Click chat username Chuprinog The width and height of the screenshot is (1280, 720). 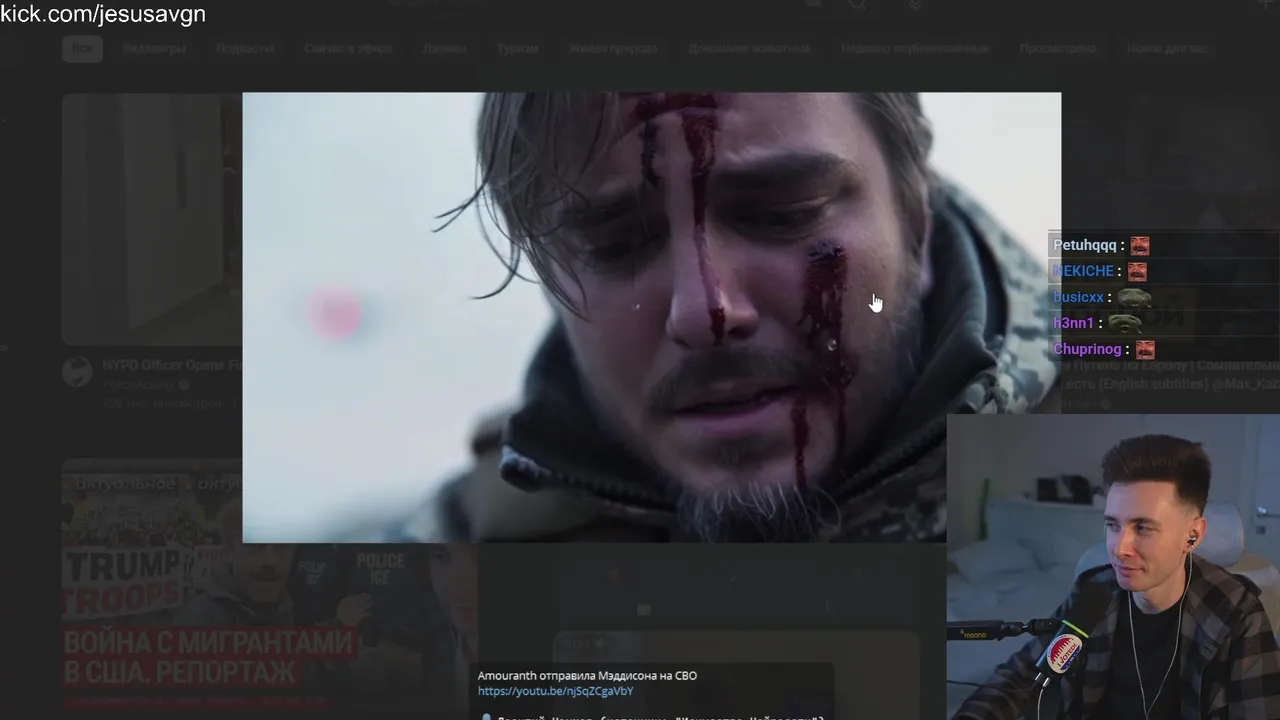tap(1087, 349)
